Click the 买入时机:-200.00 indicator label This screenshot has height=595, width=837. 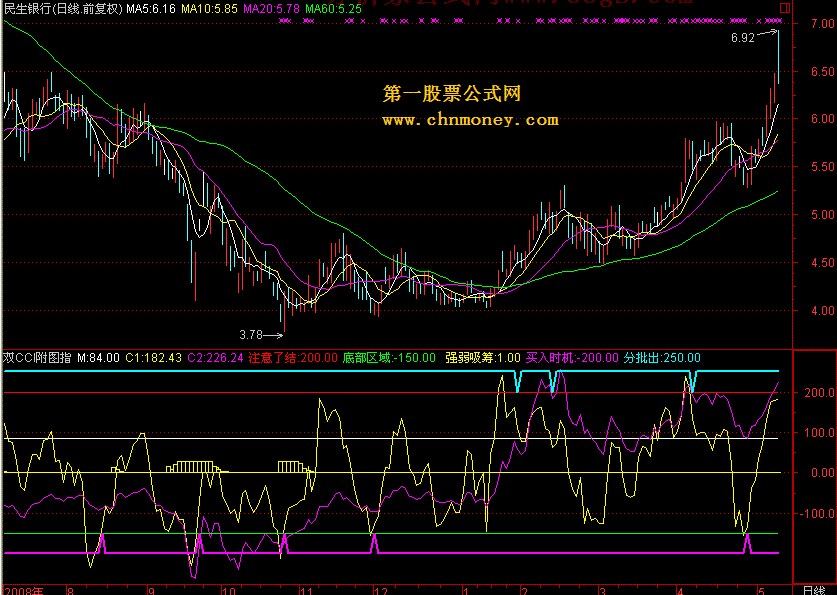coord(572,358)
